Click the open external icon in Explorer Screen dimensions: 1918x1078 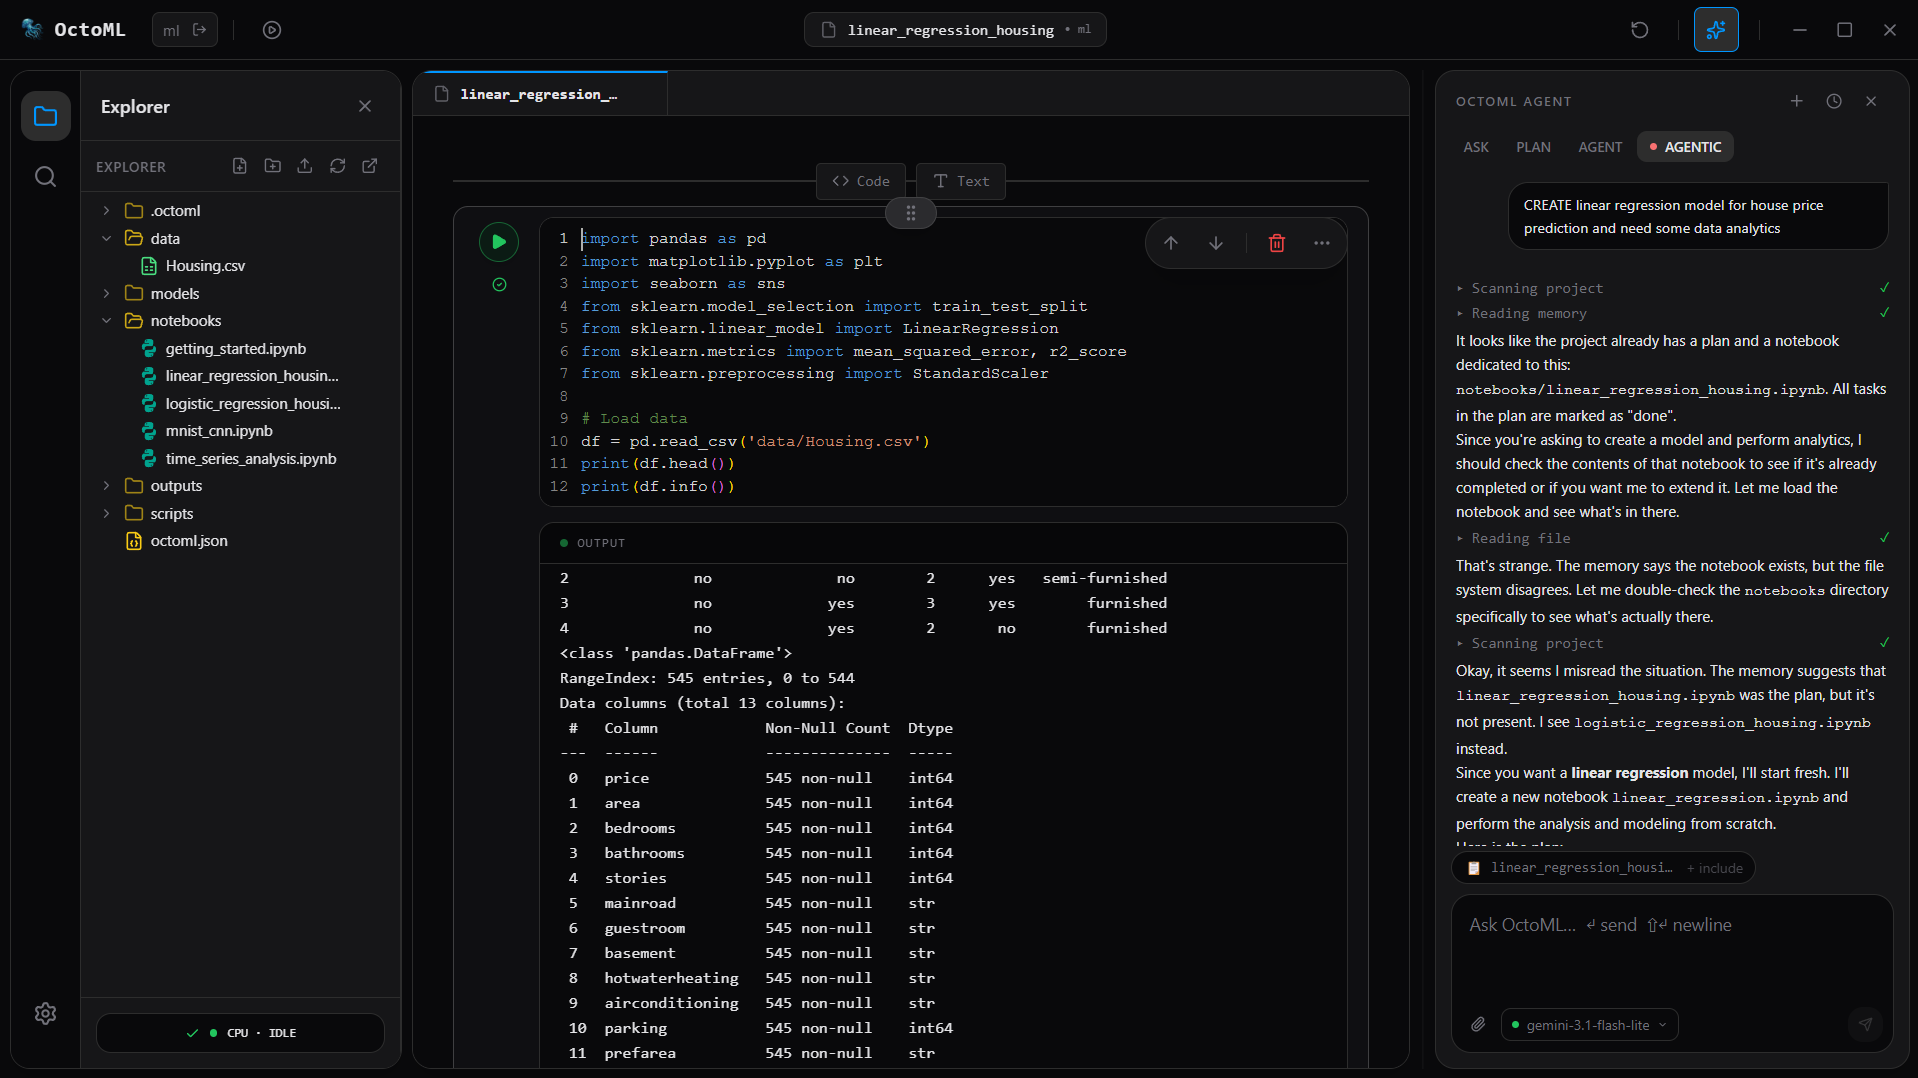(370, 166)
